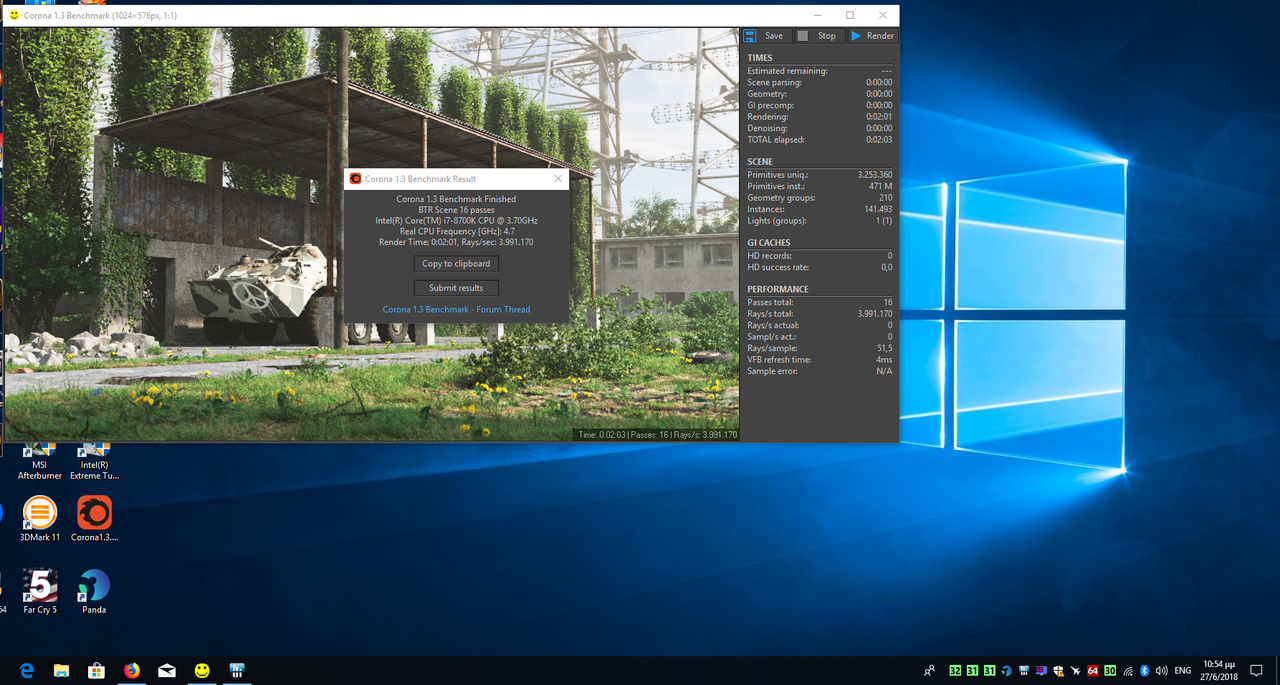Image resolution: width=1280 pixels, height=685 pixels.
Task: Click the 'VFB refresh time:' row label
Action: pyautogui.click(x=779, y=360)
